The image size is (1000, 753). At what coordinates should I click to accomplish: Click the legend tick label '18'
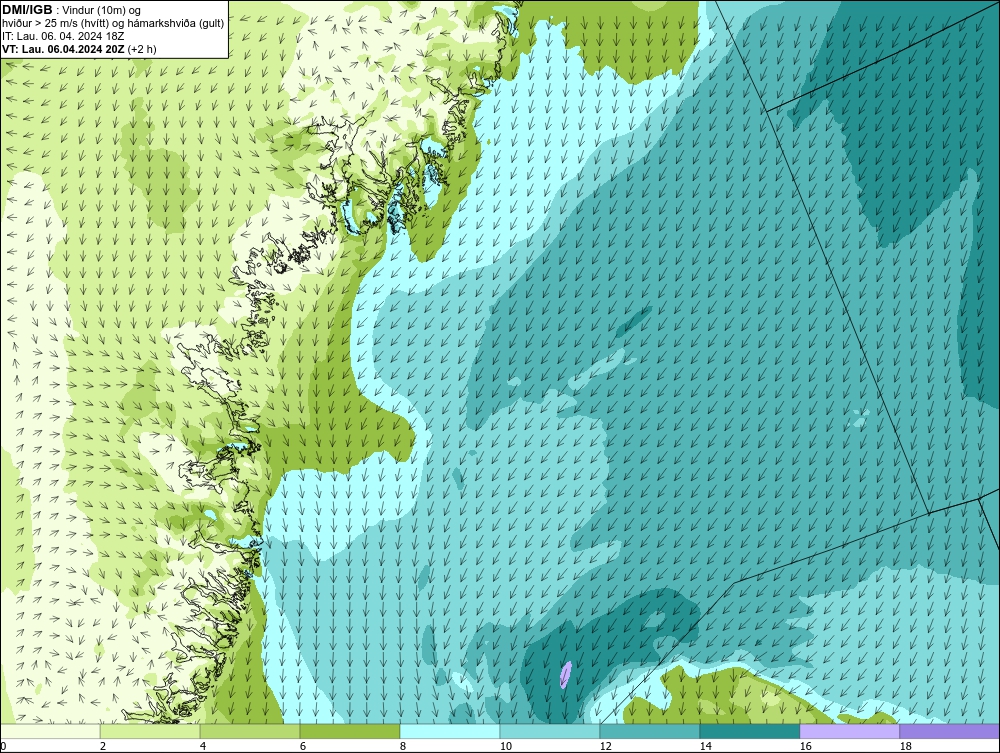click(906, 746)
